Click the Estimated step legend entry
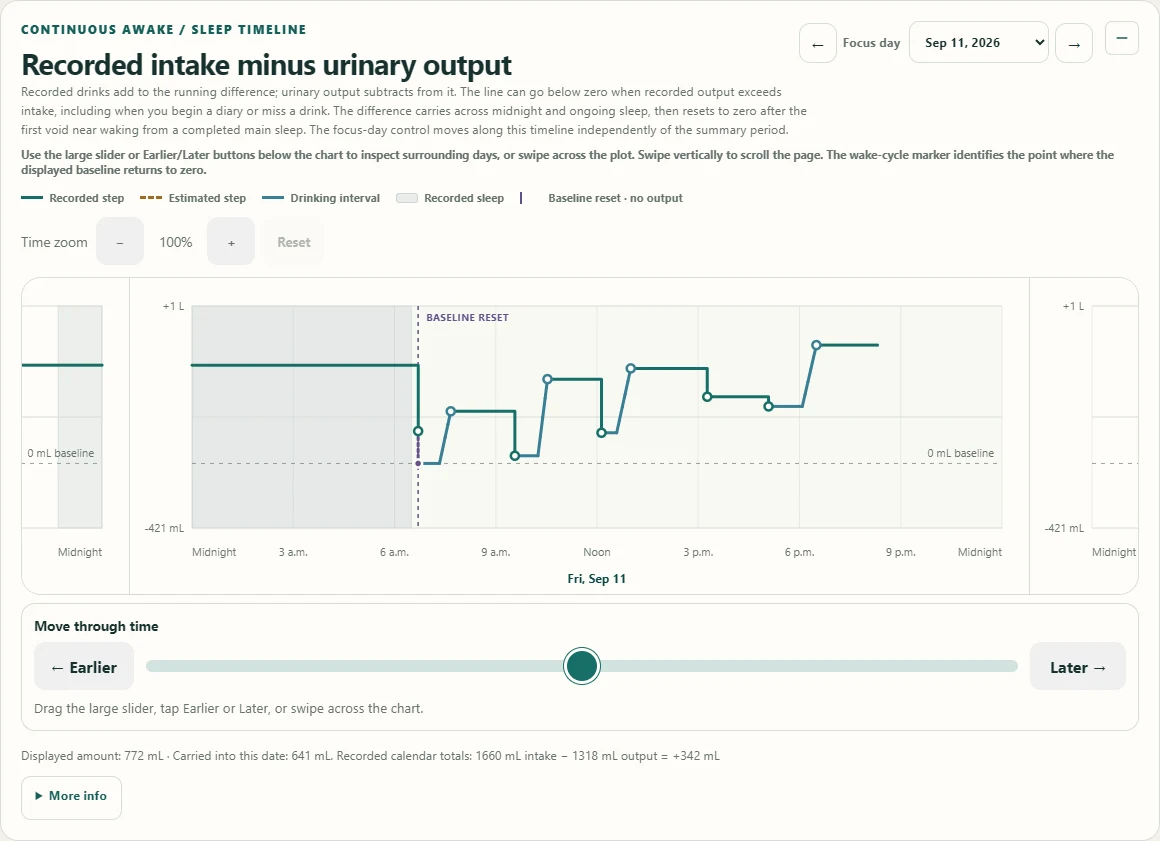 (x=192, y=198)
